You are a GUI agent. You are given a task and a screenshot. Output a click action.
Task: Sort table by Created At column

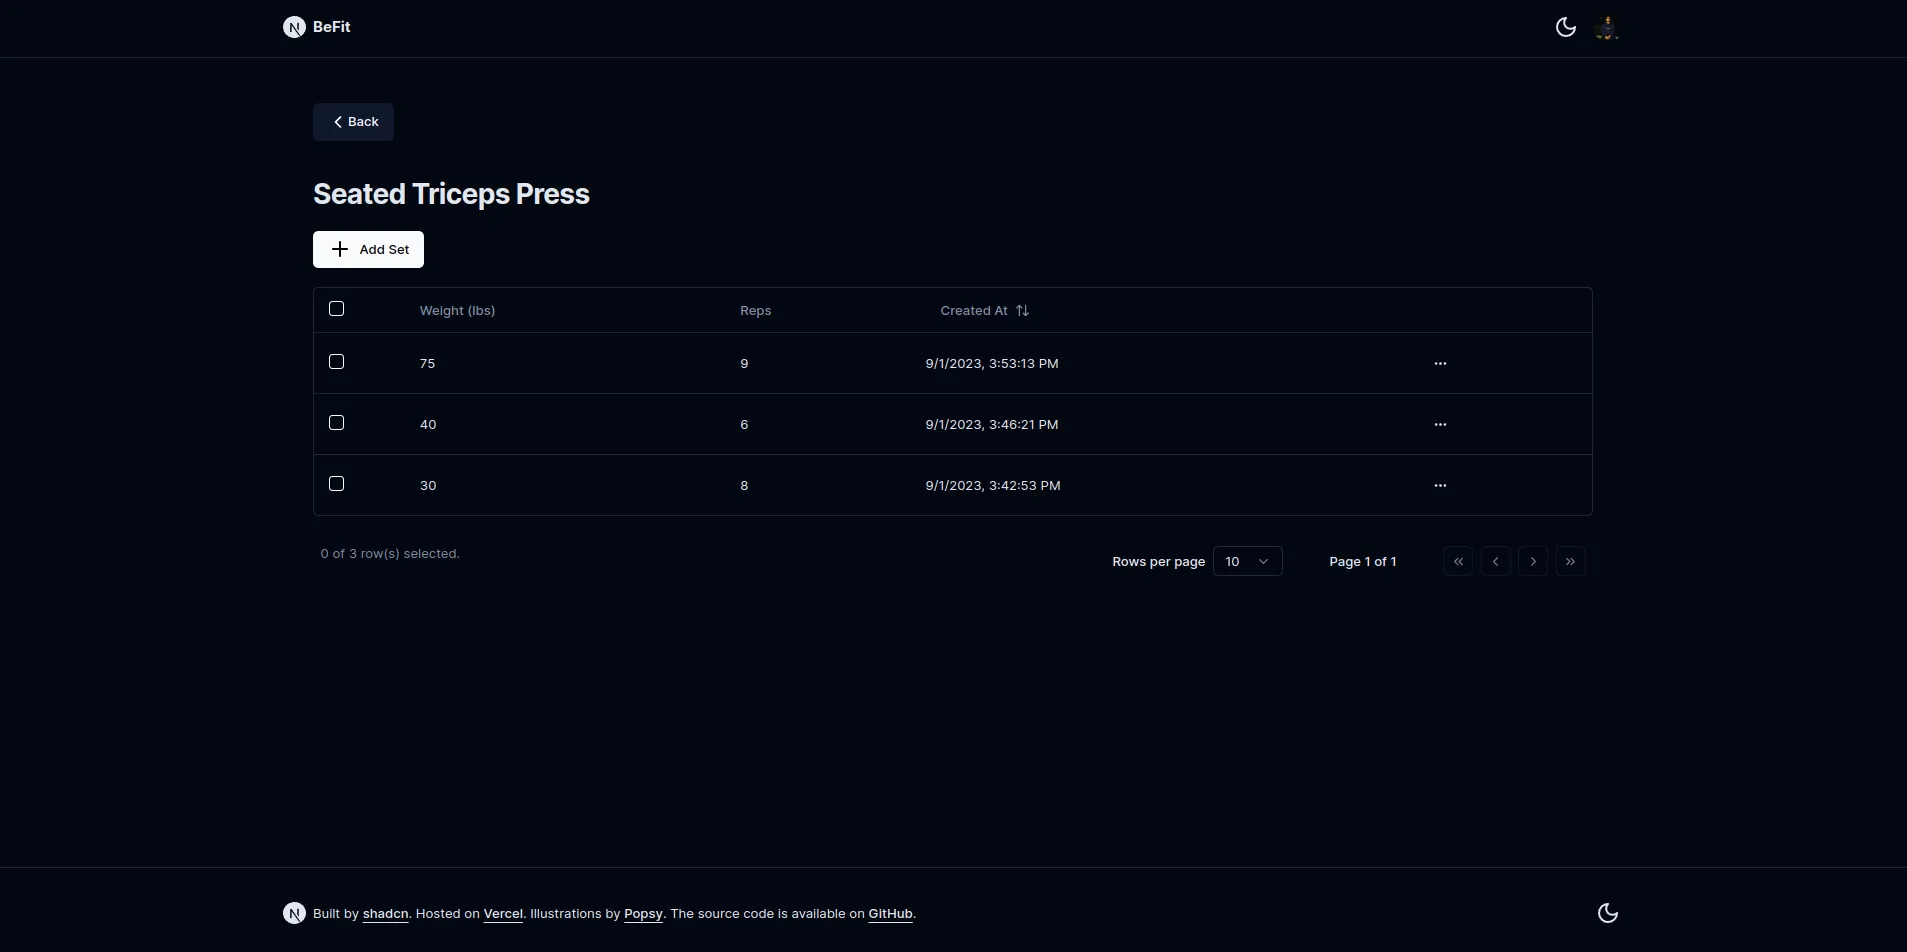click(984, 310)
